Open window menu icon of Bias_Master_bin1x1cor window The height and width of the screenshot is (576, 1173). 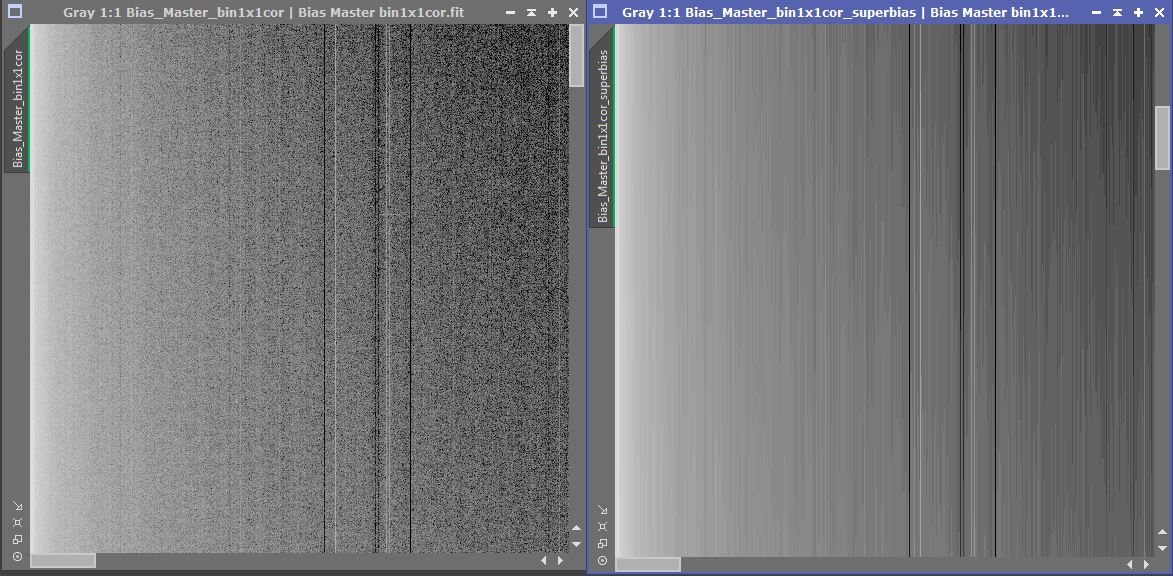[x=14, y=12]
